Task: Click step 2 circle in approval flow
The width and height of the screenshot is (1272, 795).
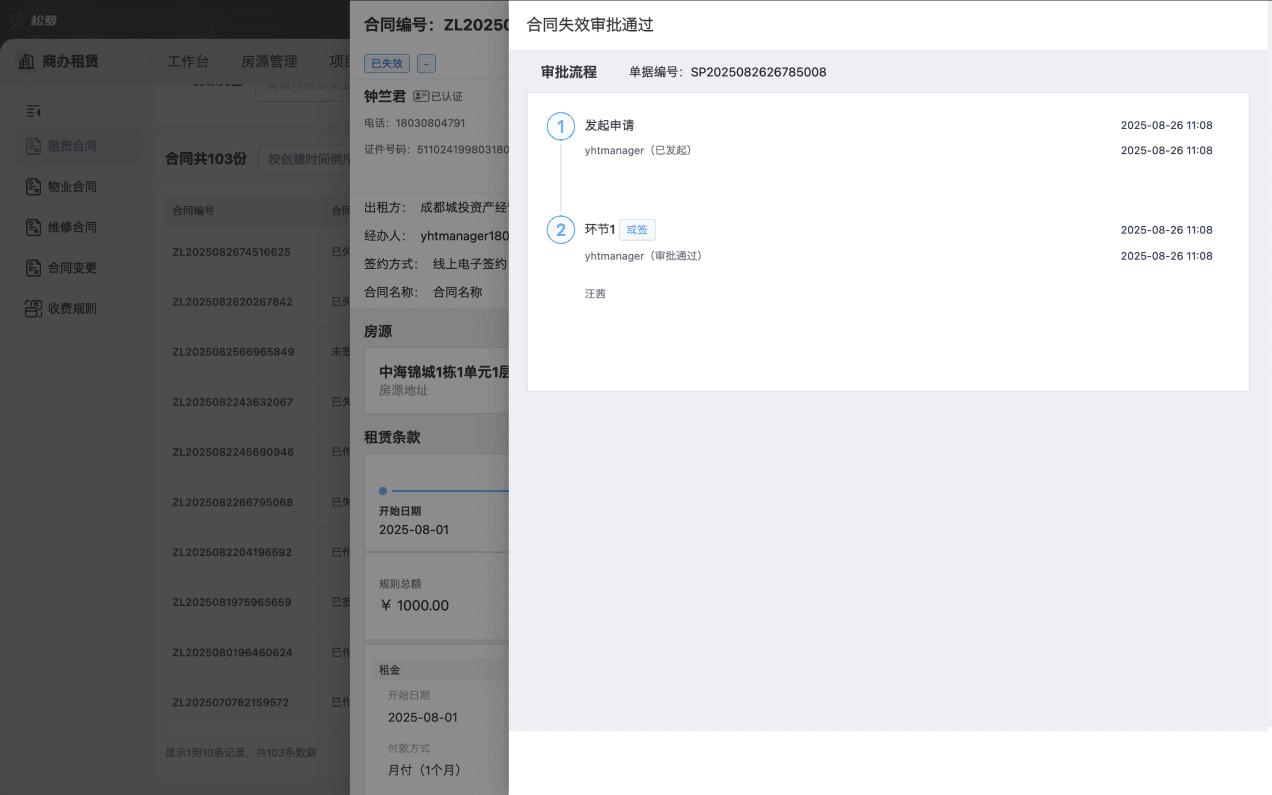Action: (561, 230)
